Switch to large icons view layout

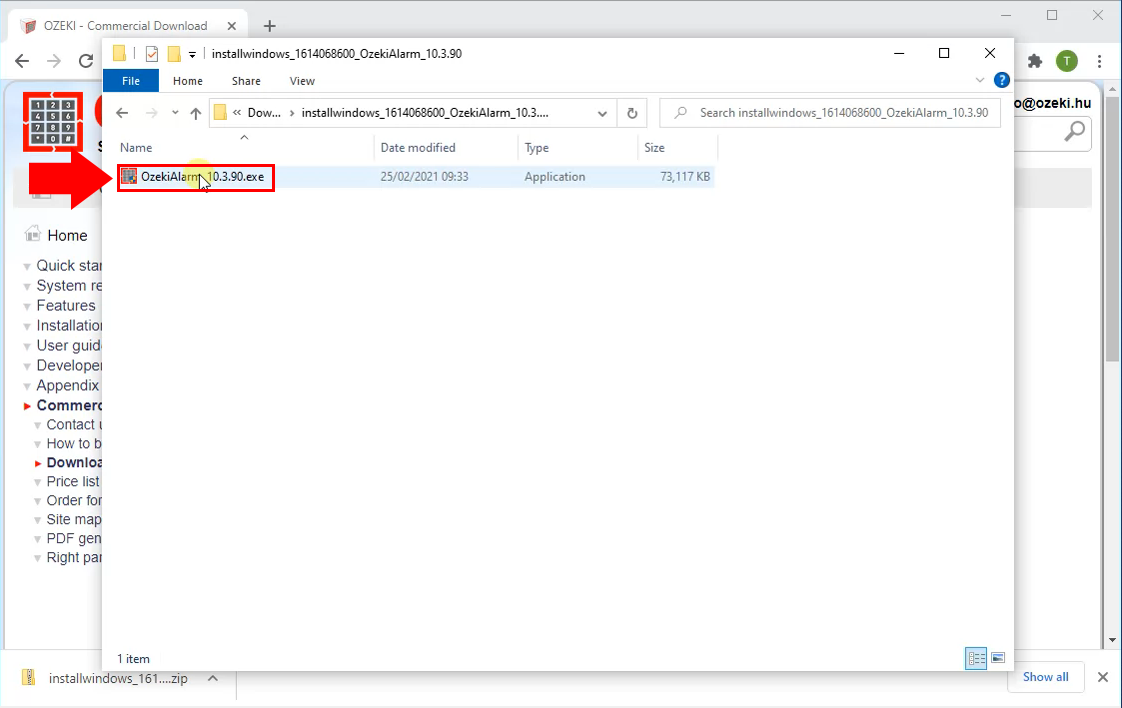[x=998, y=658]
